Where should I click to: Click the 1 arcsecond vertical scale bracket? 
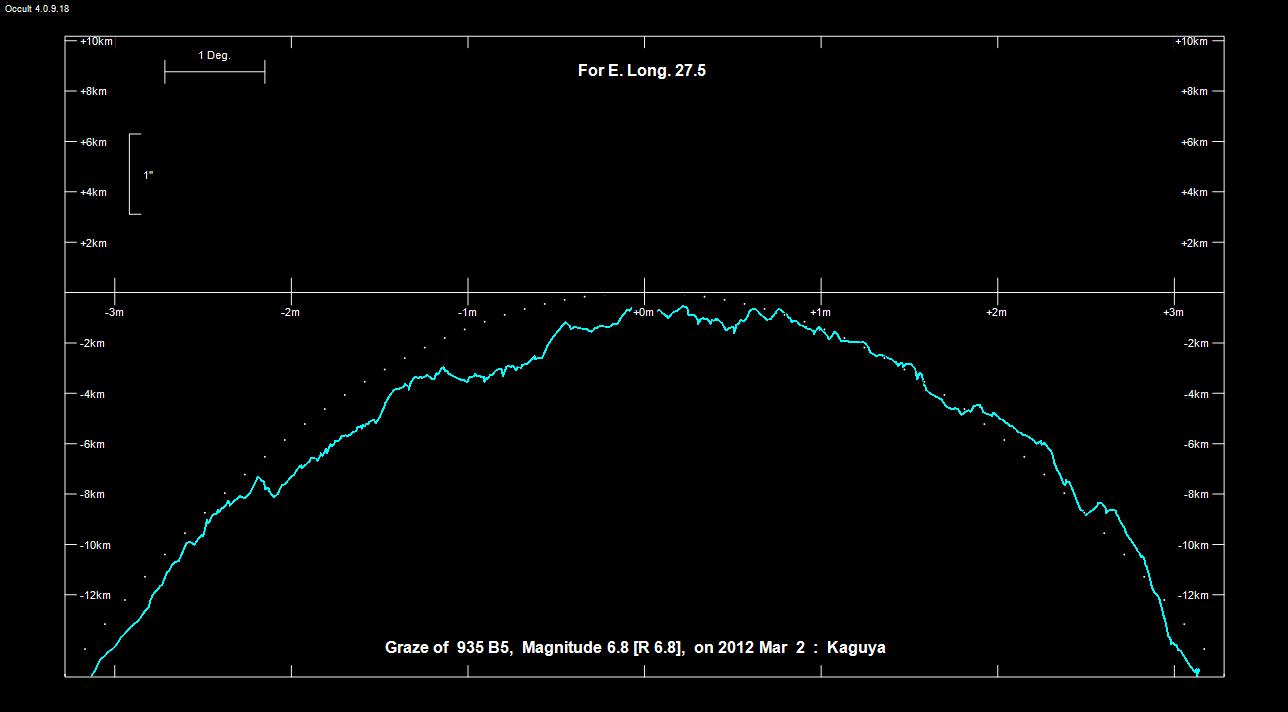(134, 174)
